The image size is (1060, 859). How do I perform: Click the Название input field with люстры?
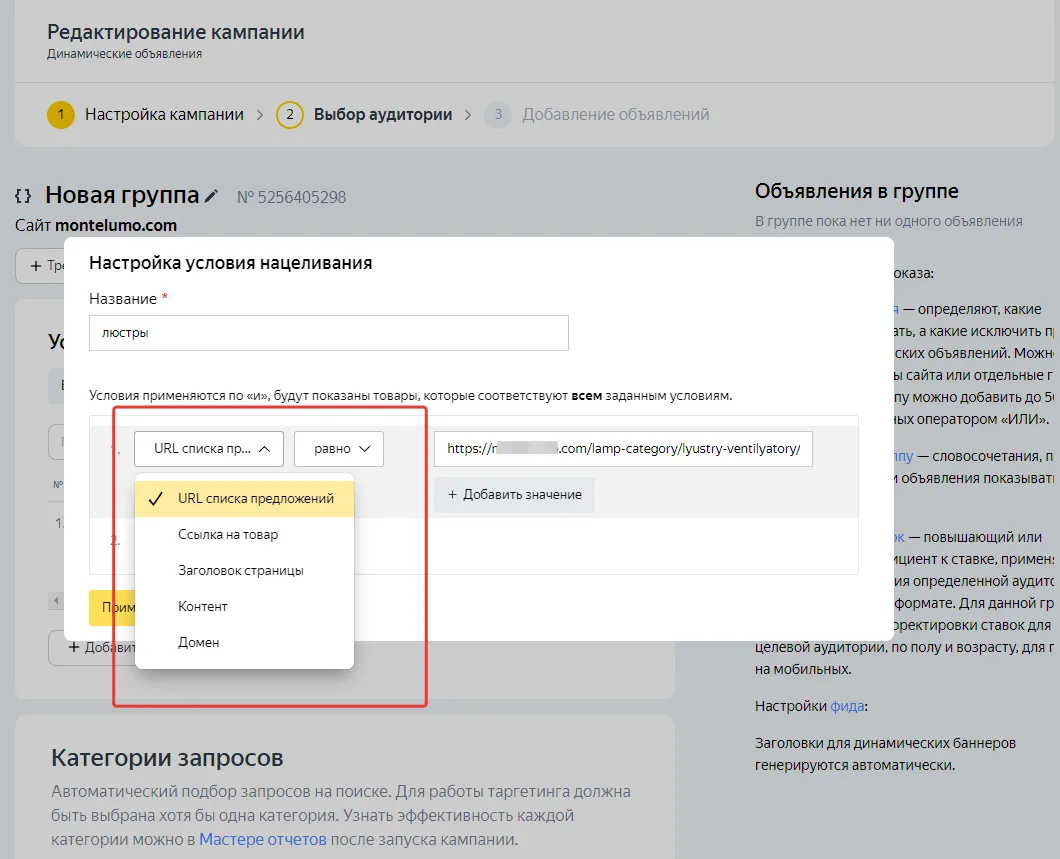coord(329,333)
